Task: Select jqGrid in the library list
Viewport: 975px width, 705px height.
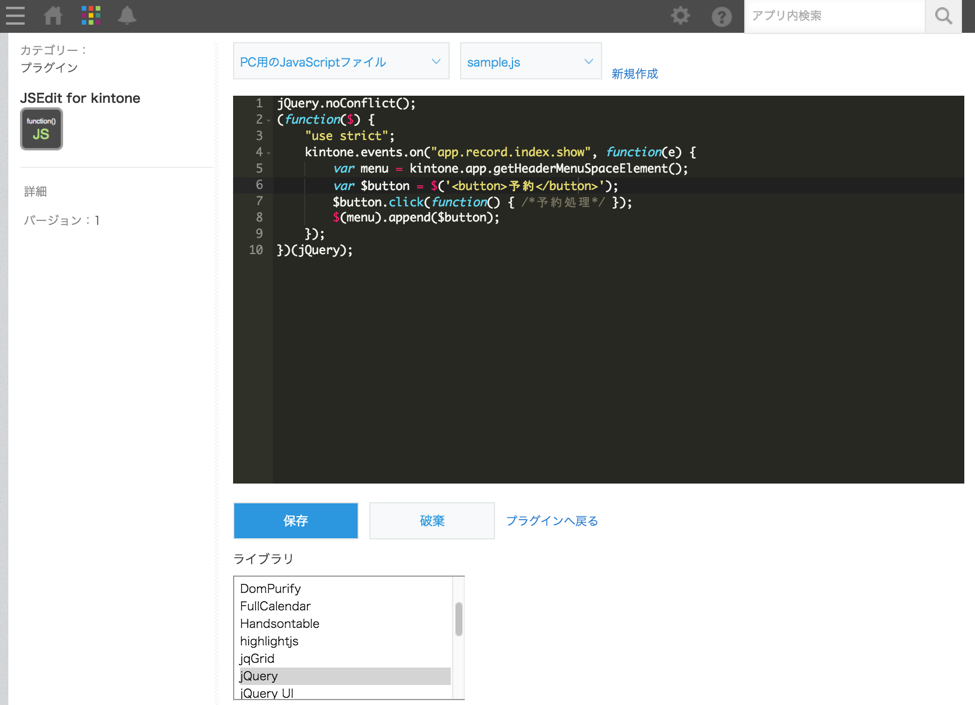Action: click(257, 658)
